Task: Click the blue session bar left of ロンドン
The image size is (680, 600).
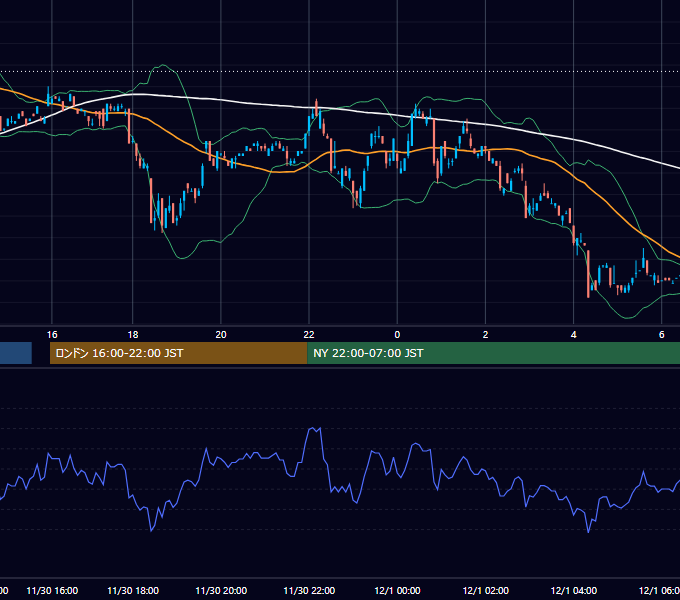Action: pos(16,353)
